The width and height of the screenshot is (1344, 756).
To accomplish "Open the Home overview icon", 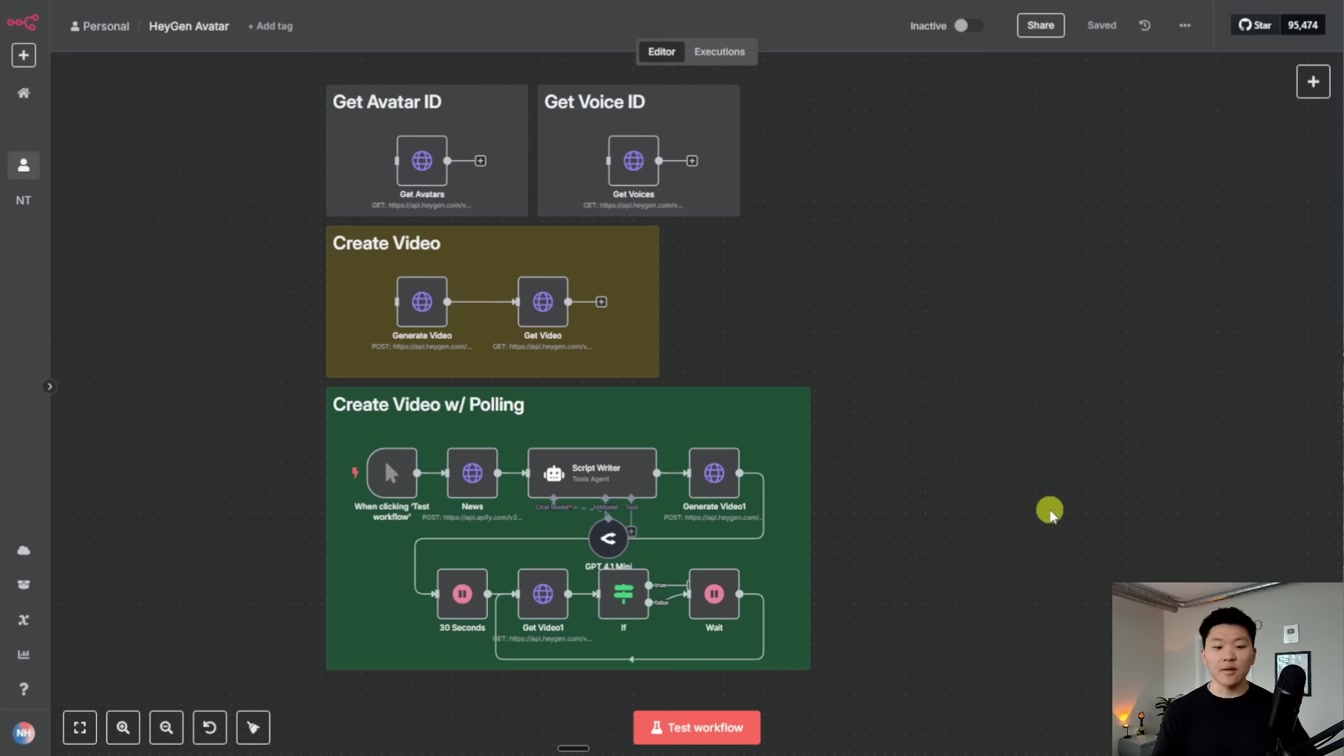I will coord(24,93).
